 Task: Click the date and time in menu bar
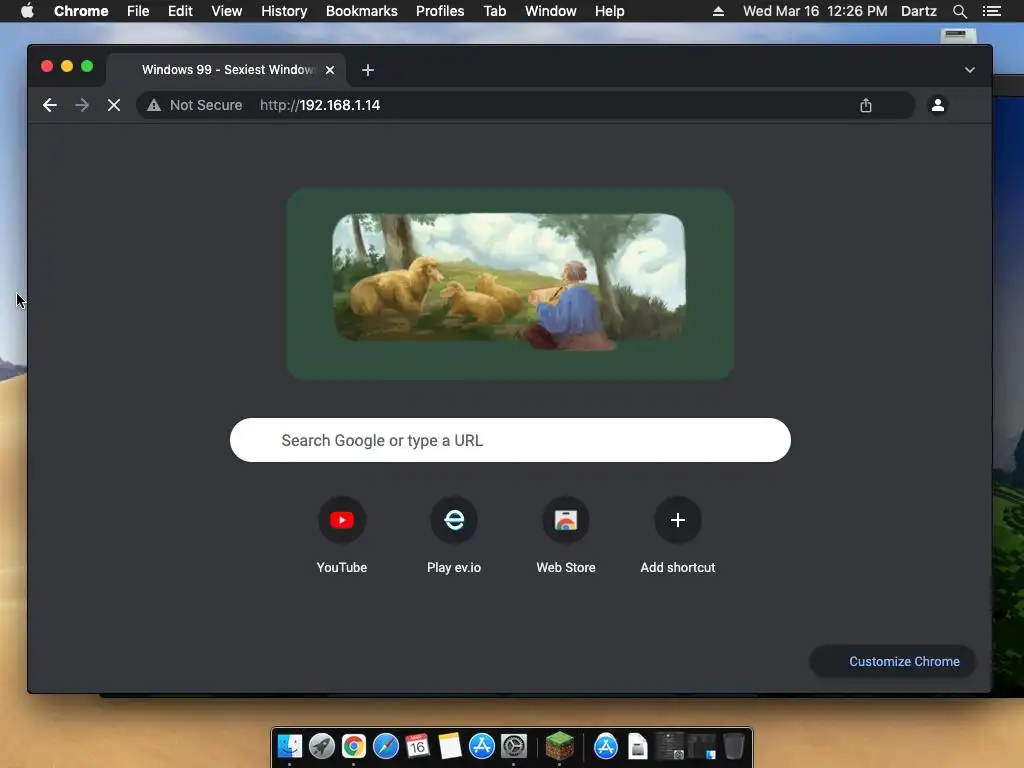(x=815, y=11)
